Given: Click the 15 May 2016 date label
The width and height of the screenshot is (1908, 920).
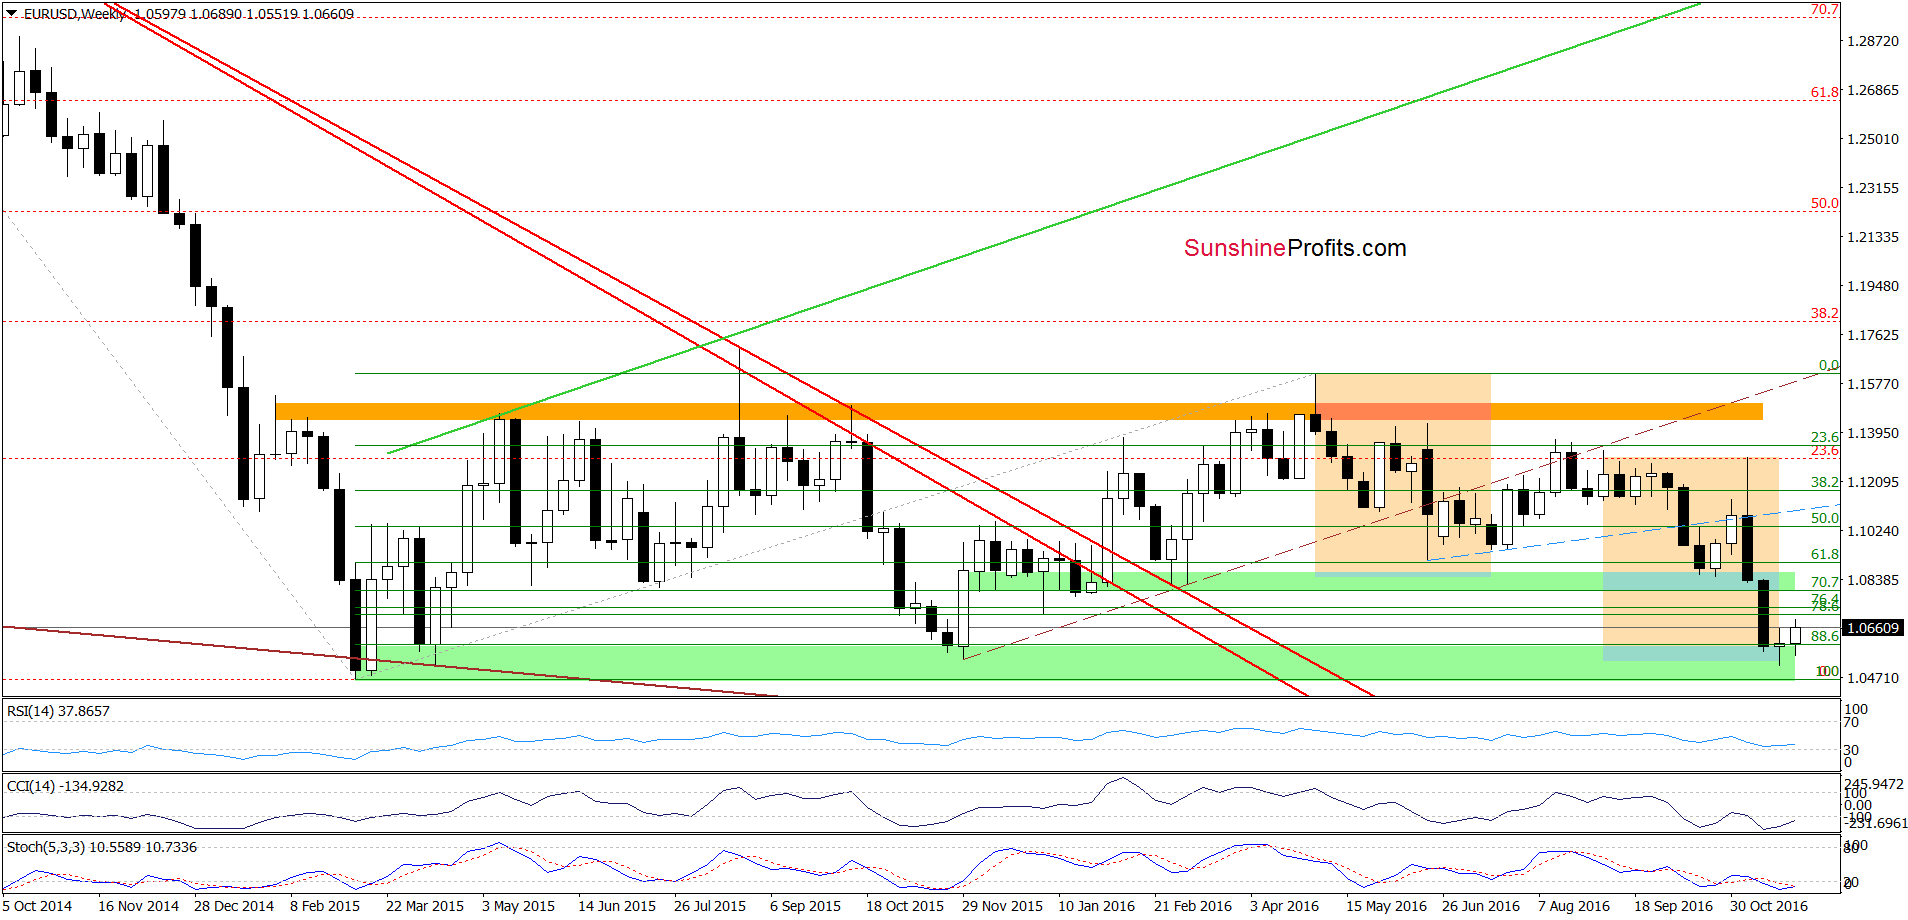Looking at the screenshot, I should pos(1386,906).
